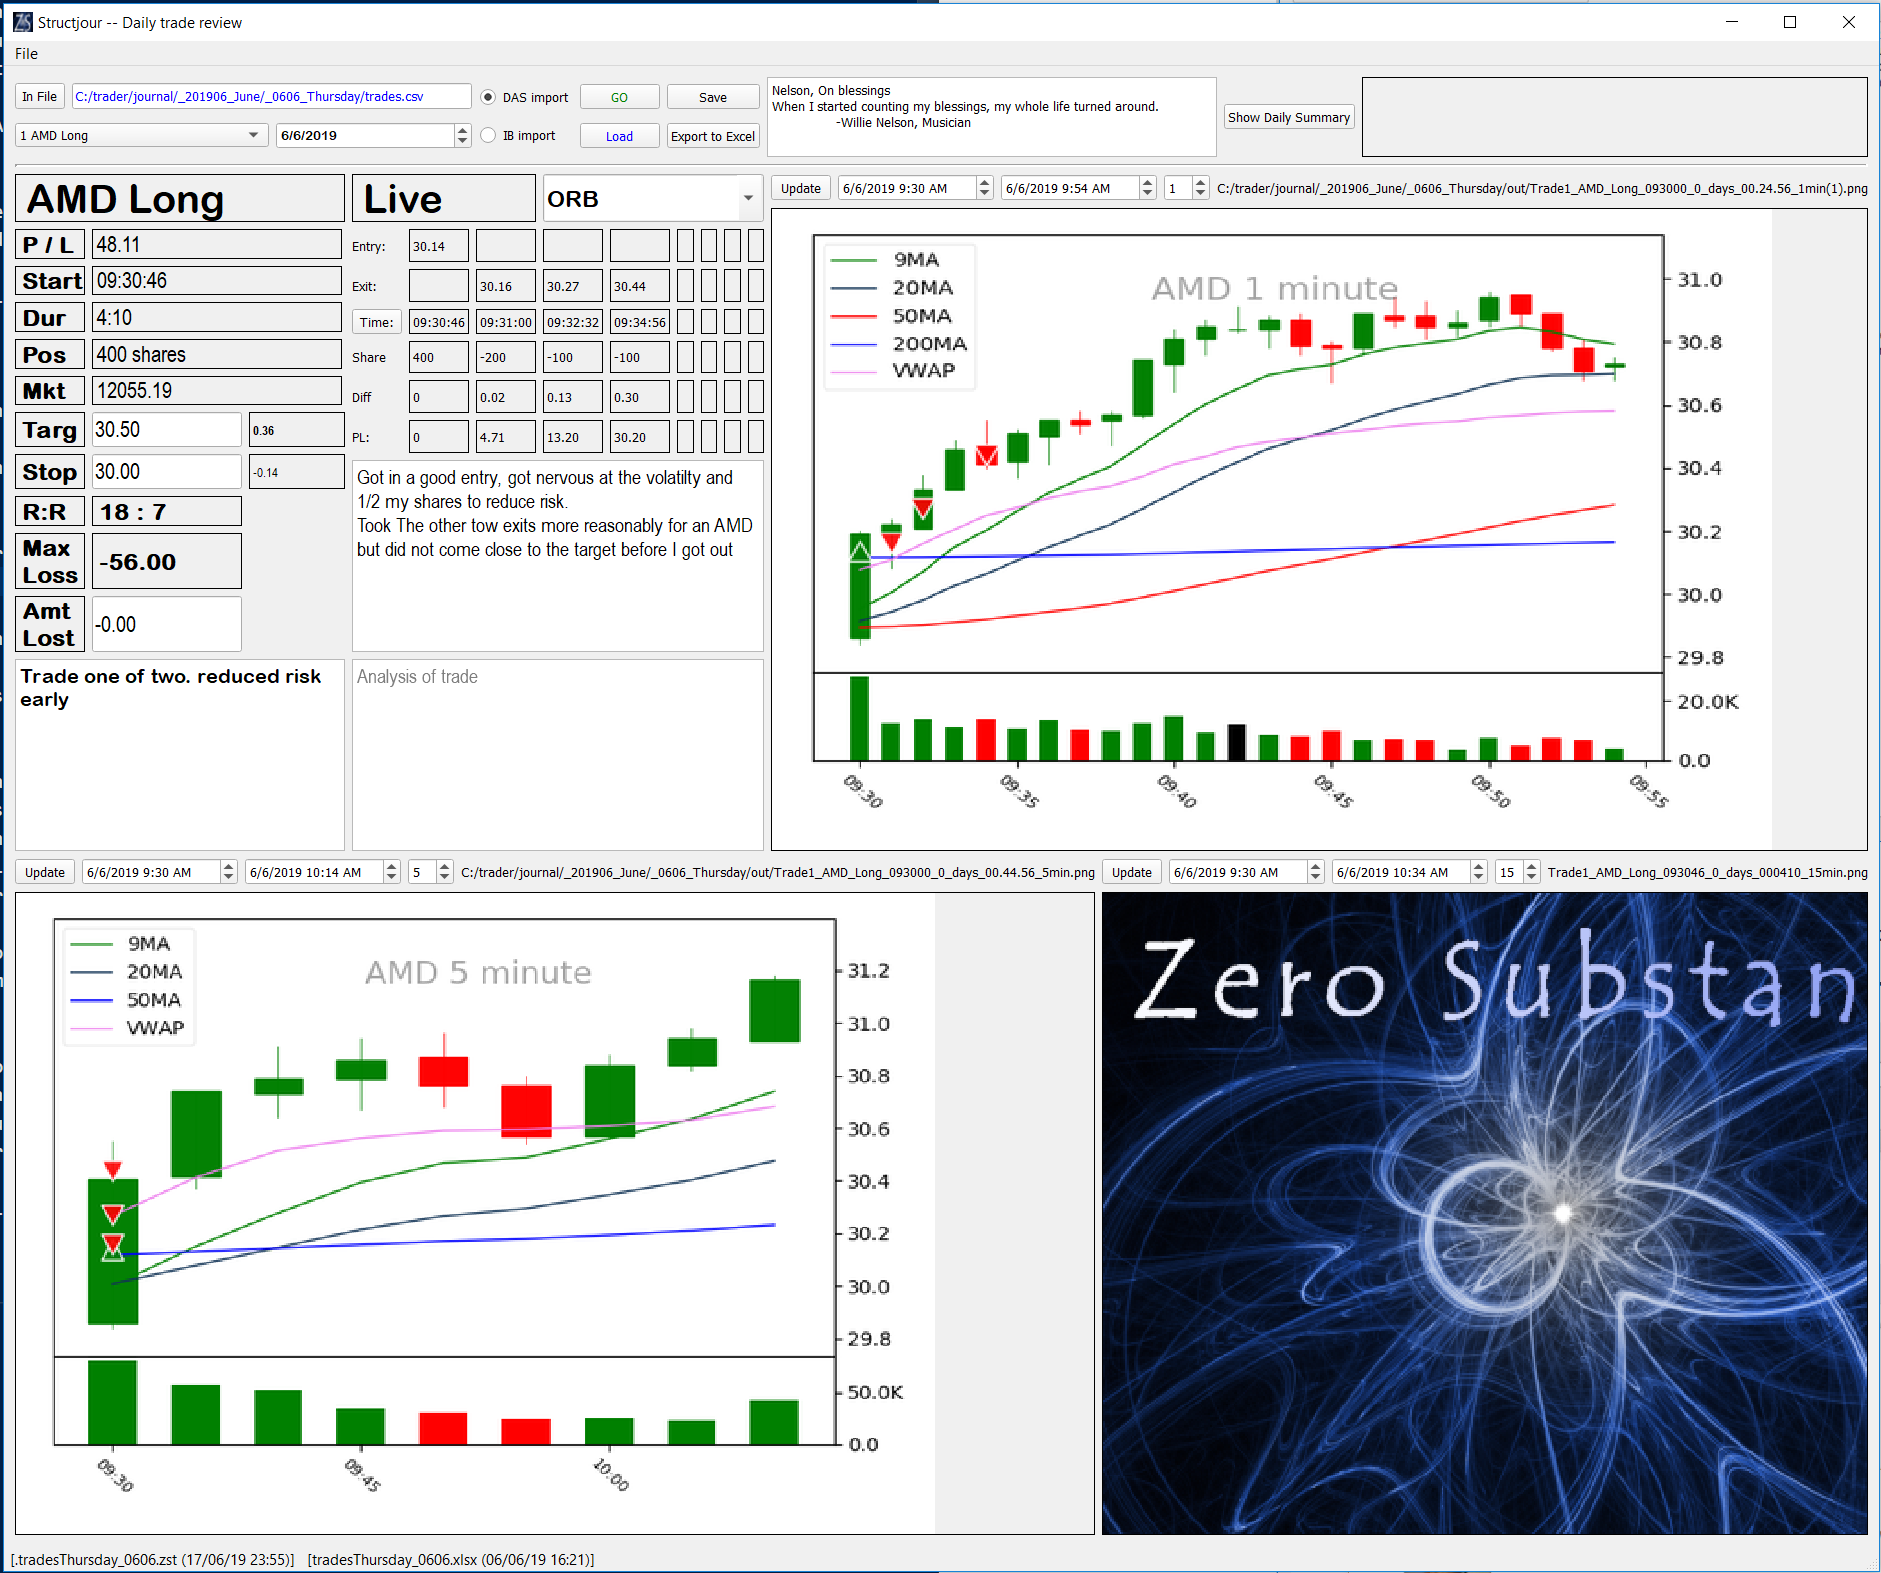Viewport: 1881px width, 1573px height.
Task: Click the Share -200 cell
Action: (x=505, y=357)
